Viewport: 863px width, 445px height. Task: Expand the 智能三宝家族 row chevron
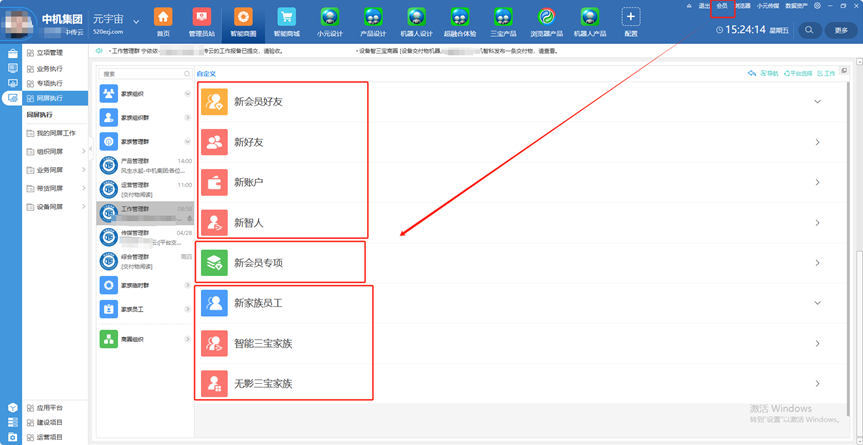click(x=817, y=344)
